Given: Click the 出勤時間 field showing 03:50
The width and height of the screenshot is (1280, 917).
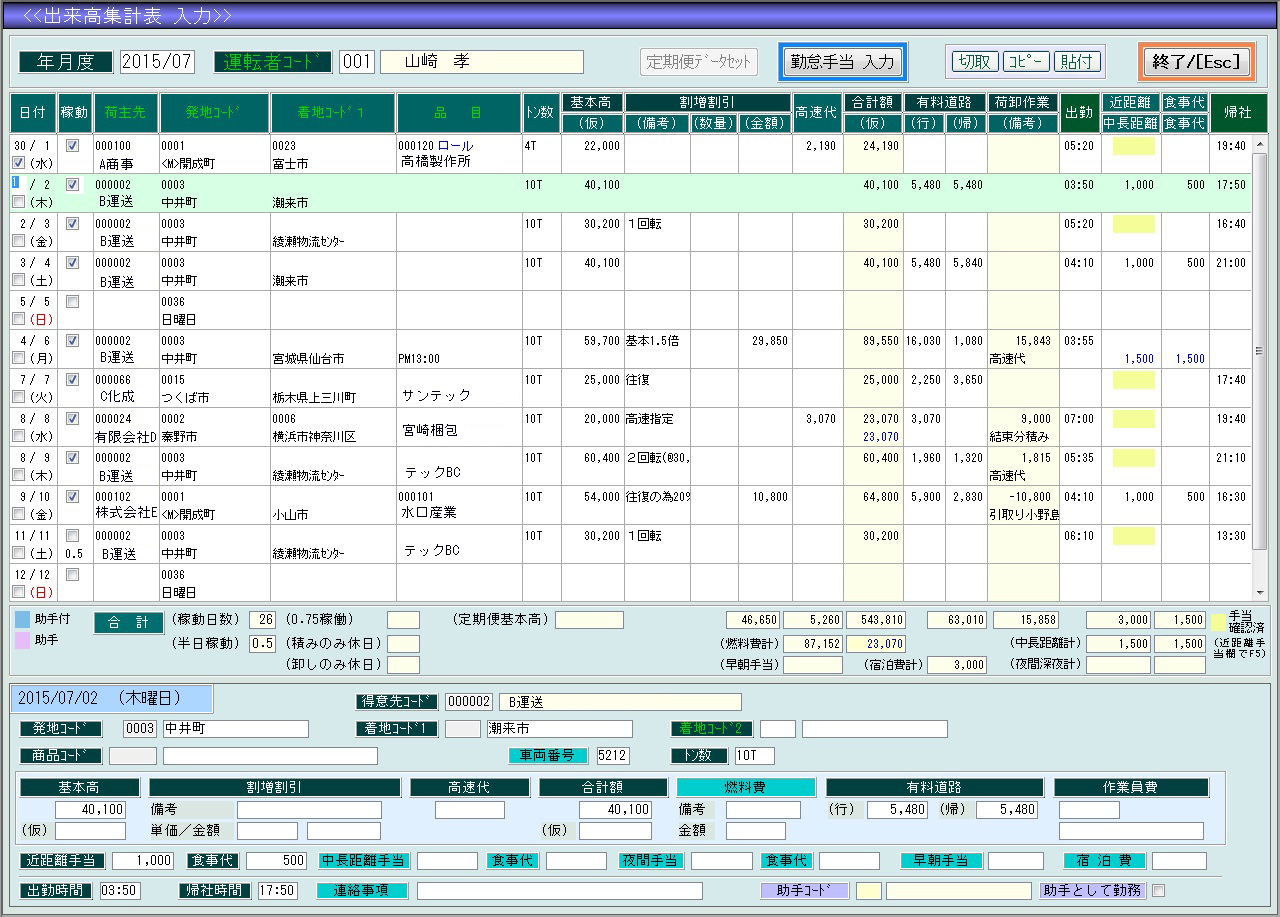Looking at the screenshot, I should tap(119, 890).
